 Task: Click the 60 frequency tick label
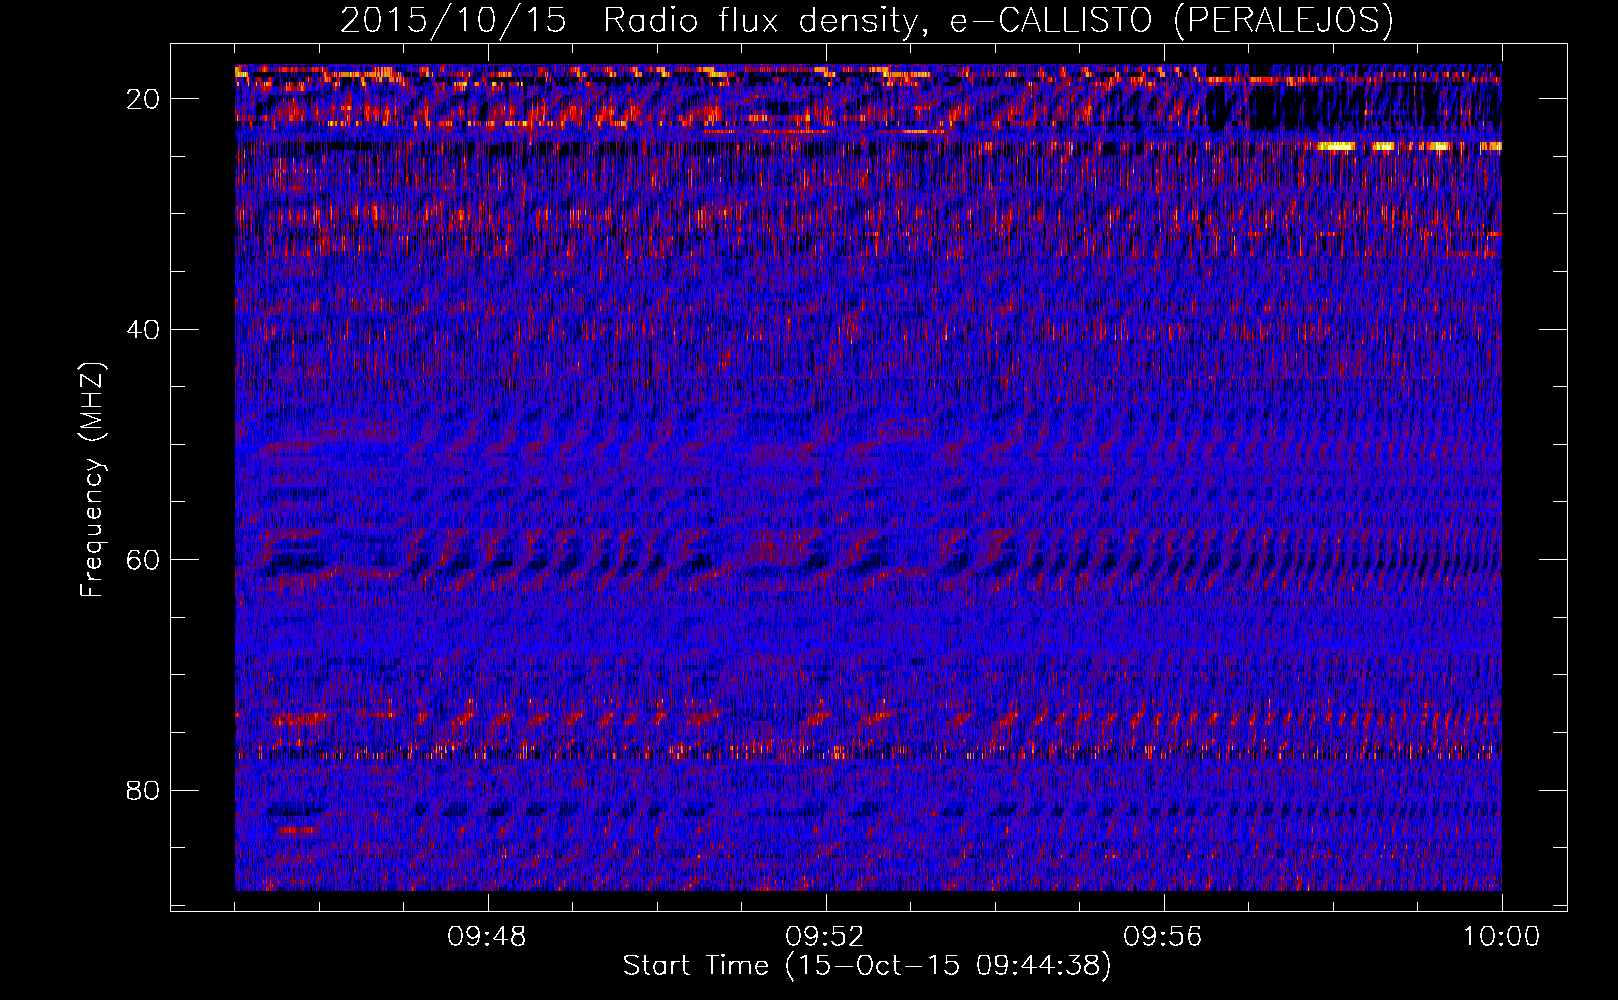click(144, 560)
